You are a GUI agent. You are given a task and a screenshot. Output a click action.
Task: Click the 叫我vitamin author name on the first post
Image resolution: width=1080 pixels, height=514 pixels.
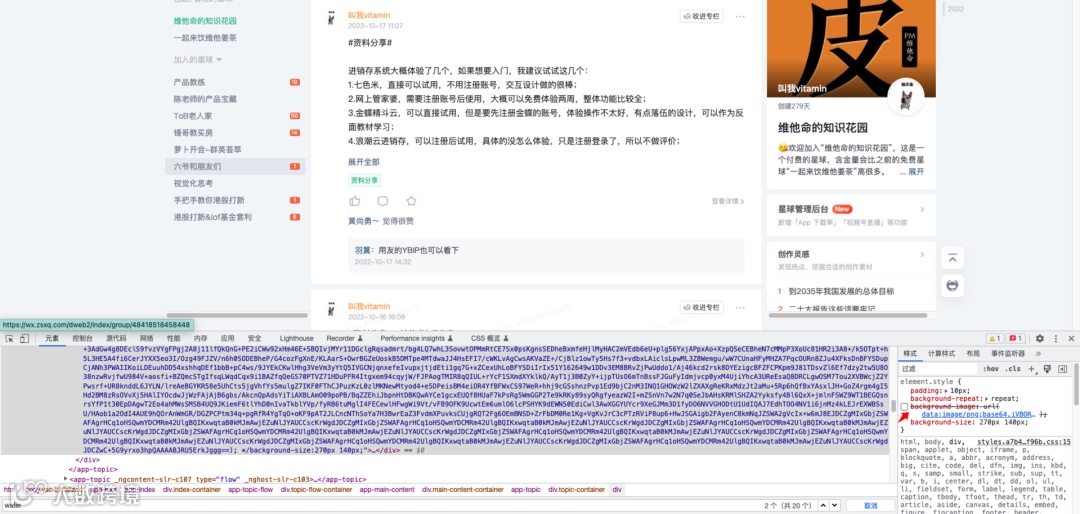tap(368, 16)
